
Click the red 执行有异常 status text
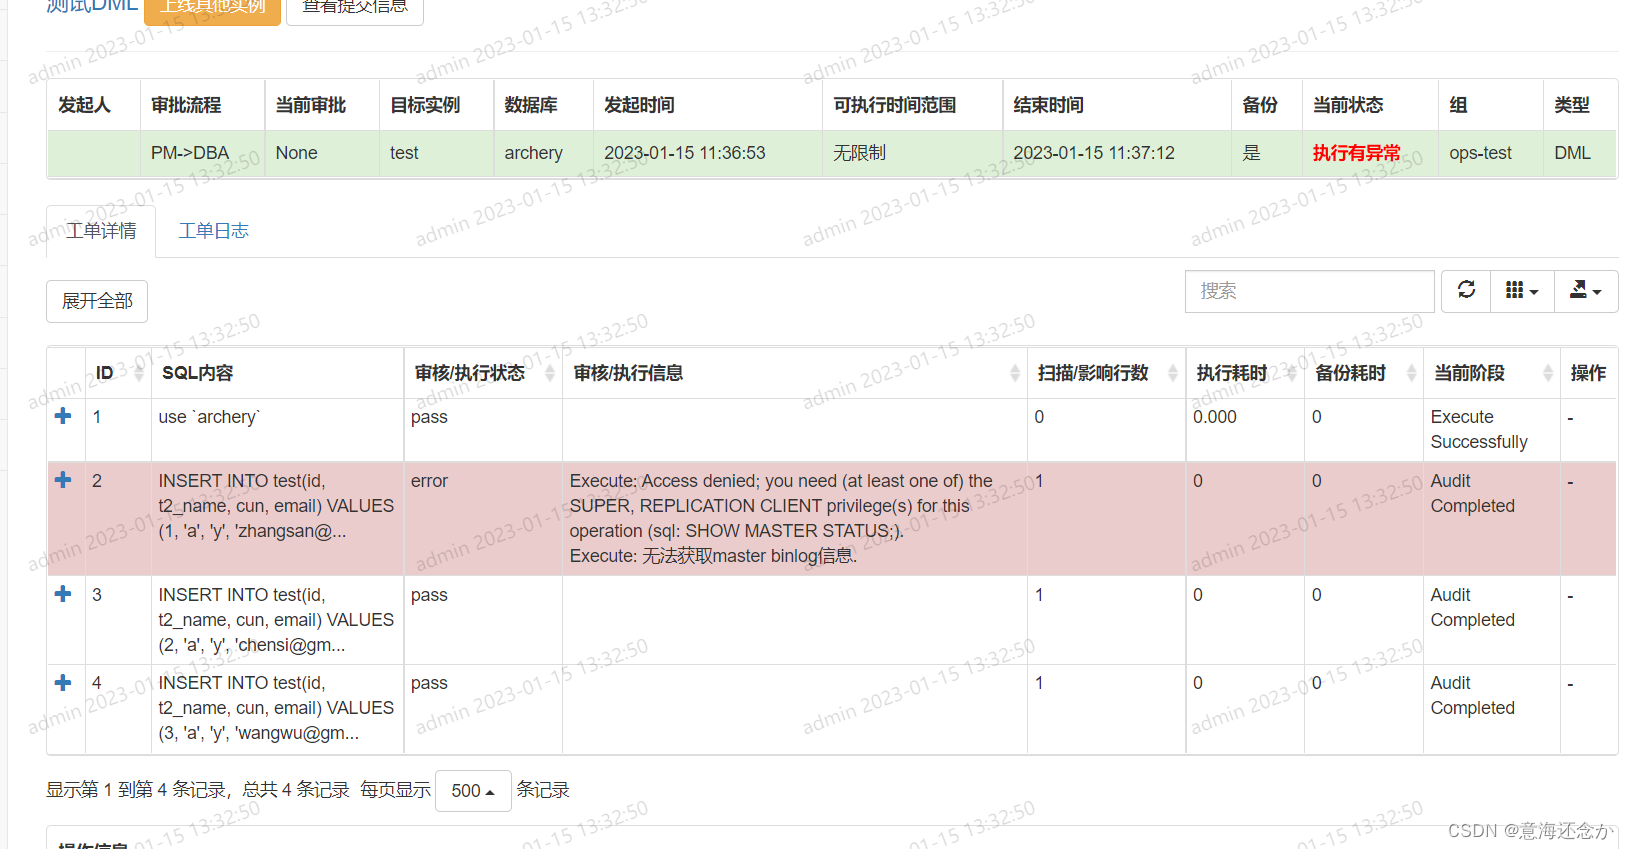(x=1356, y=153)
